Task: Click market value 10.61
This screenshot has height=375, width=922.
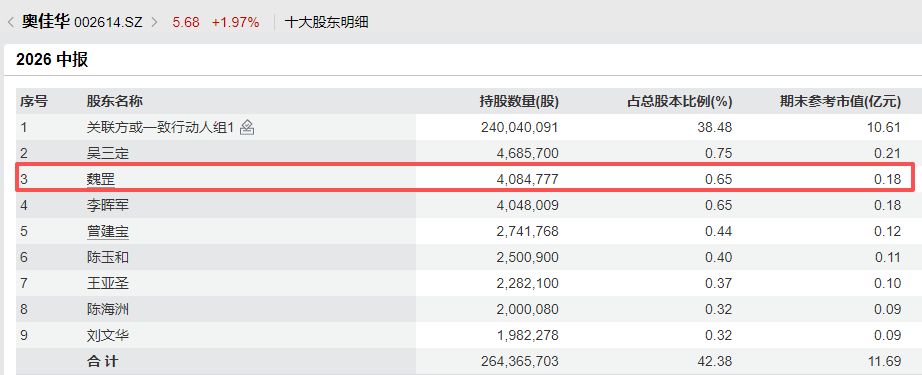Action: (x=885, y=127)
